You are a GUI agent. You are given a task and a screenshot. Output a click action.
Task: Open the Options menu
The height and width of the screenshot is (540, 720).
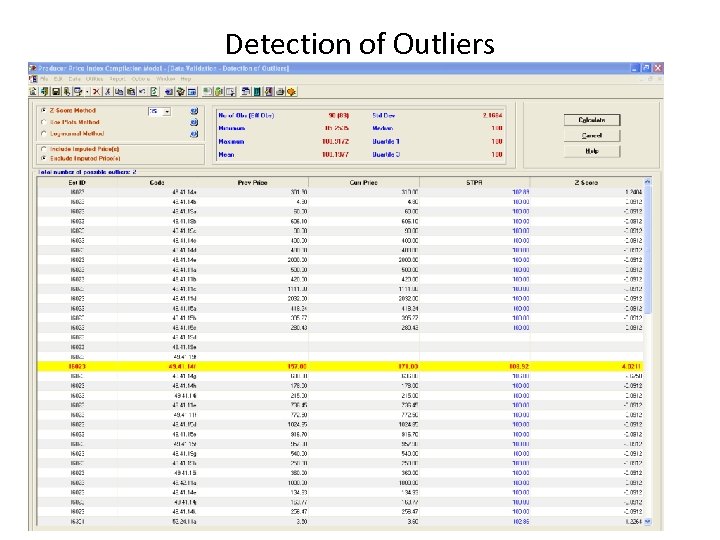[141, 79]
